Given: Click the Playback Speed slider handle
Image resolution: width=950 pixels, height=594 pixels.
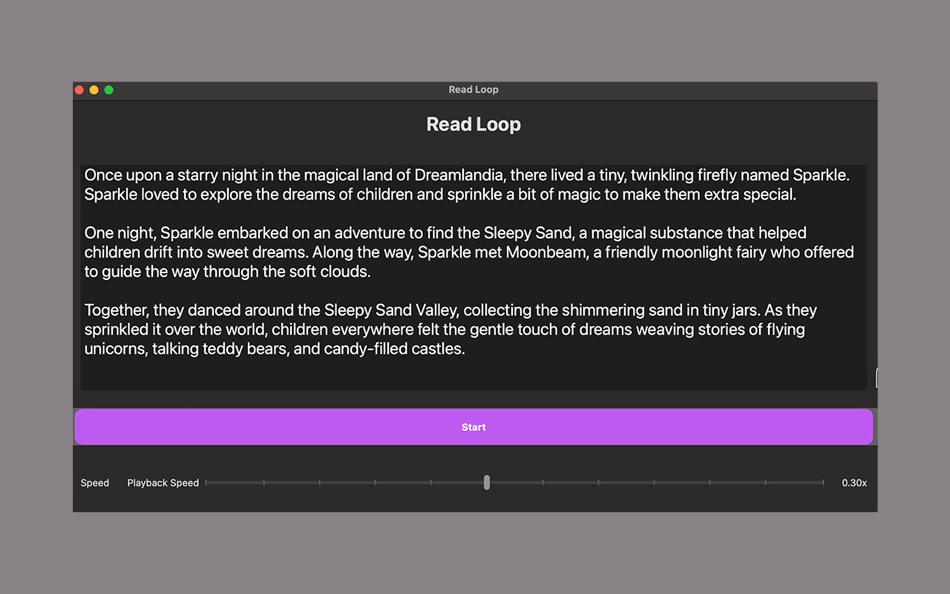Looking at the screenshot, I should tap(487, 482).
